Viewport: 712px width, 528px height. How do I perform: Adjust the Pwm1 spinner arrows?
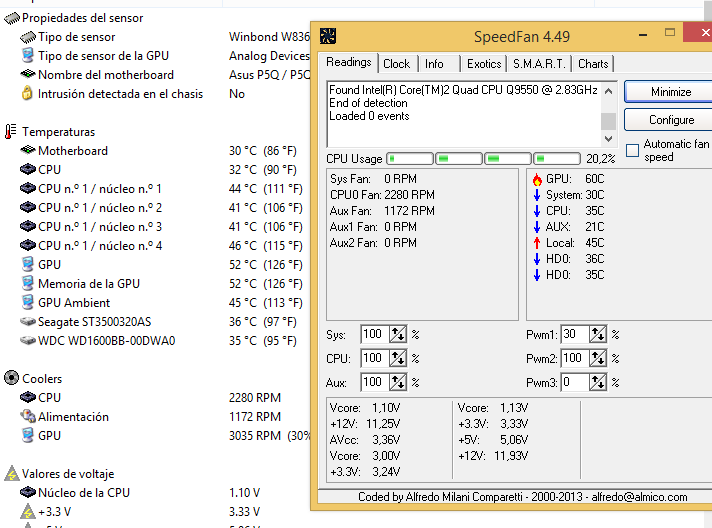click(x=598, y=335)
